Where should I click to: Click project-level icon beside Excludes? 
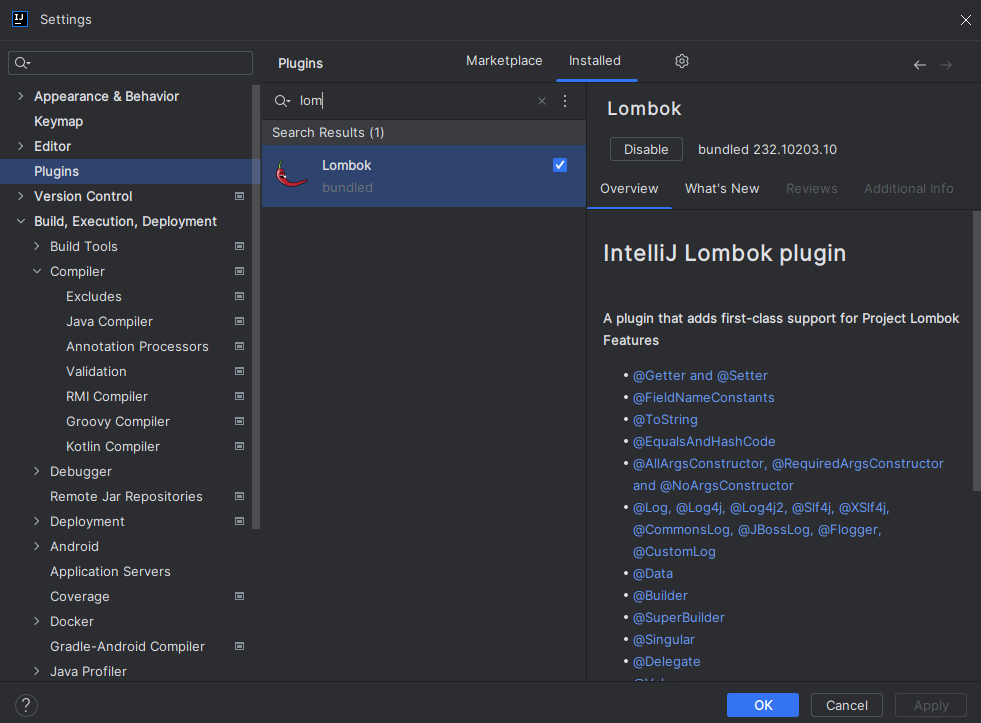tap(239, 296)
